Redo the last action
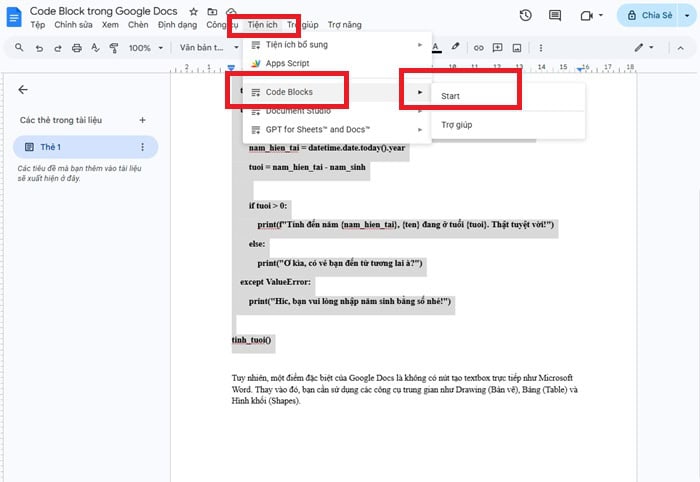 pyautogui.click(x=58, y=48)
